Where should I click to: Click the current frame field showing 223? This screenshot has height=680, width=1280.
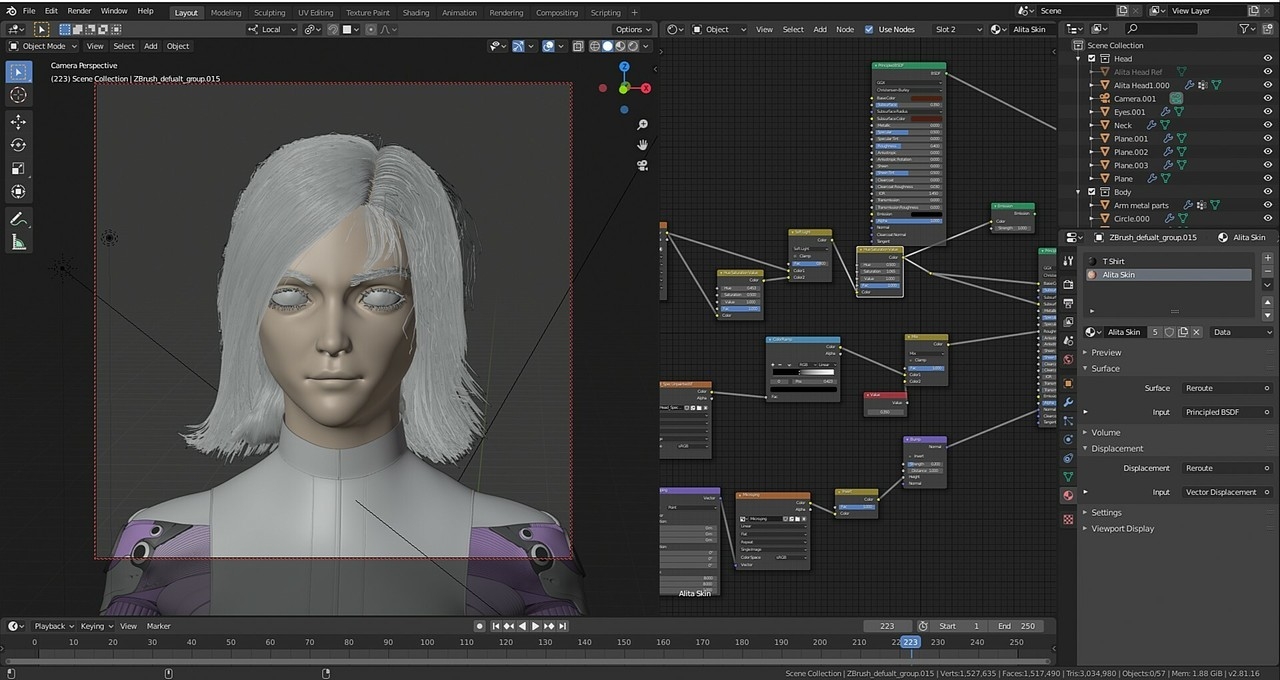pos(888,626)
